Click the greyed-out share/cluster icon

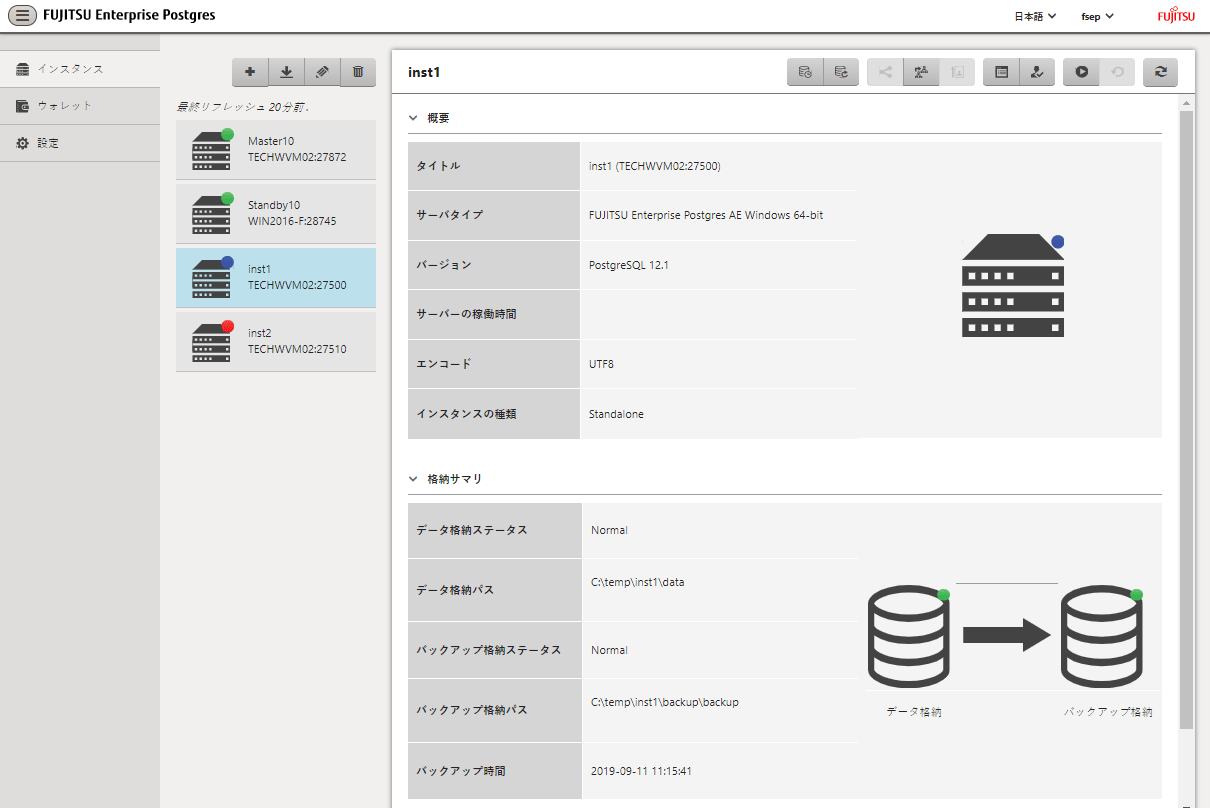click(885, 72)
